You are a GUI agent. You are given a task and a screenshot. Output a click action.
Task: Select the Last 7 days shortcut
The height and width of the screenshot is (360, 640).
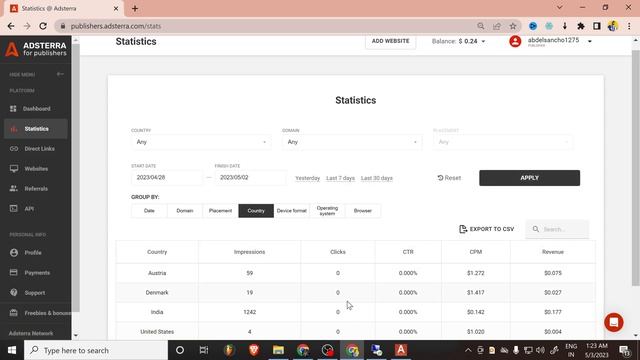click(340, 178)
